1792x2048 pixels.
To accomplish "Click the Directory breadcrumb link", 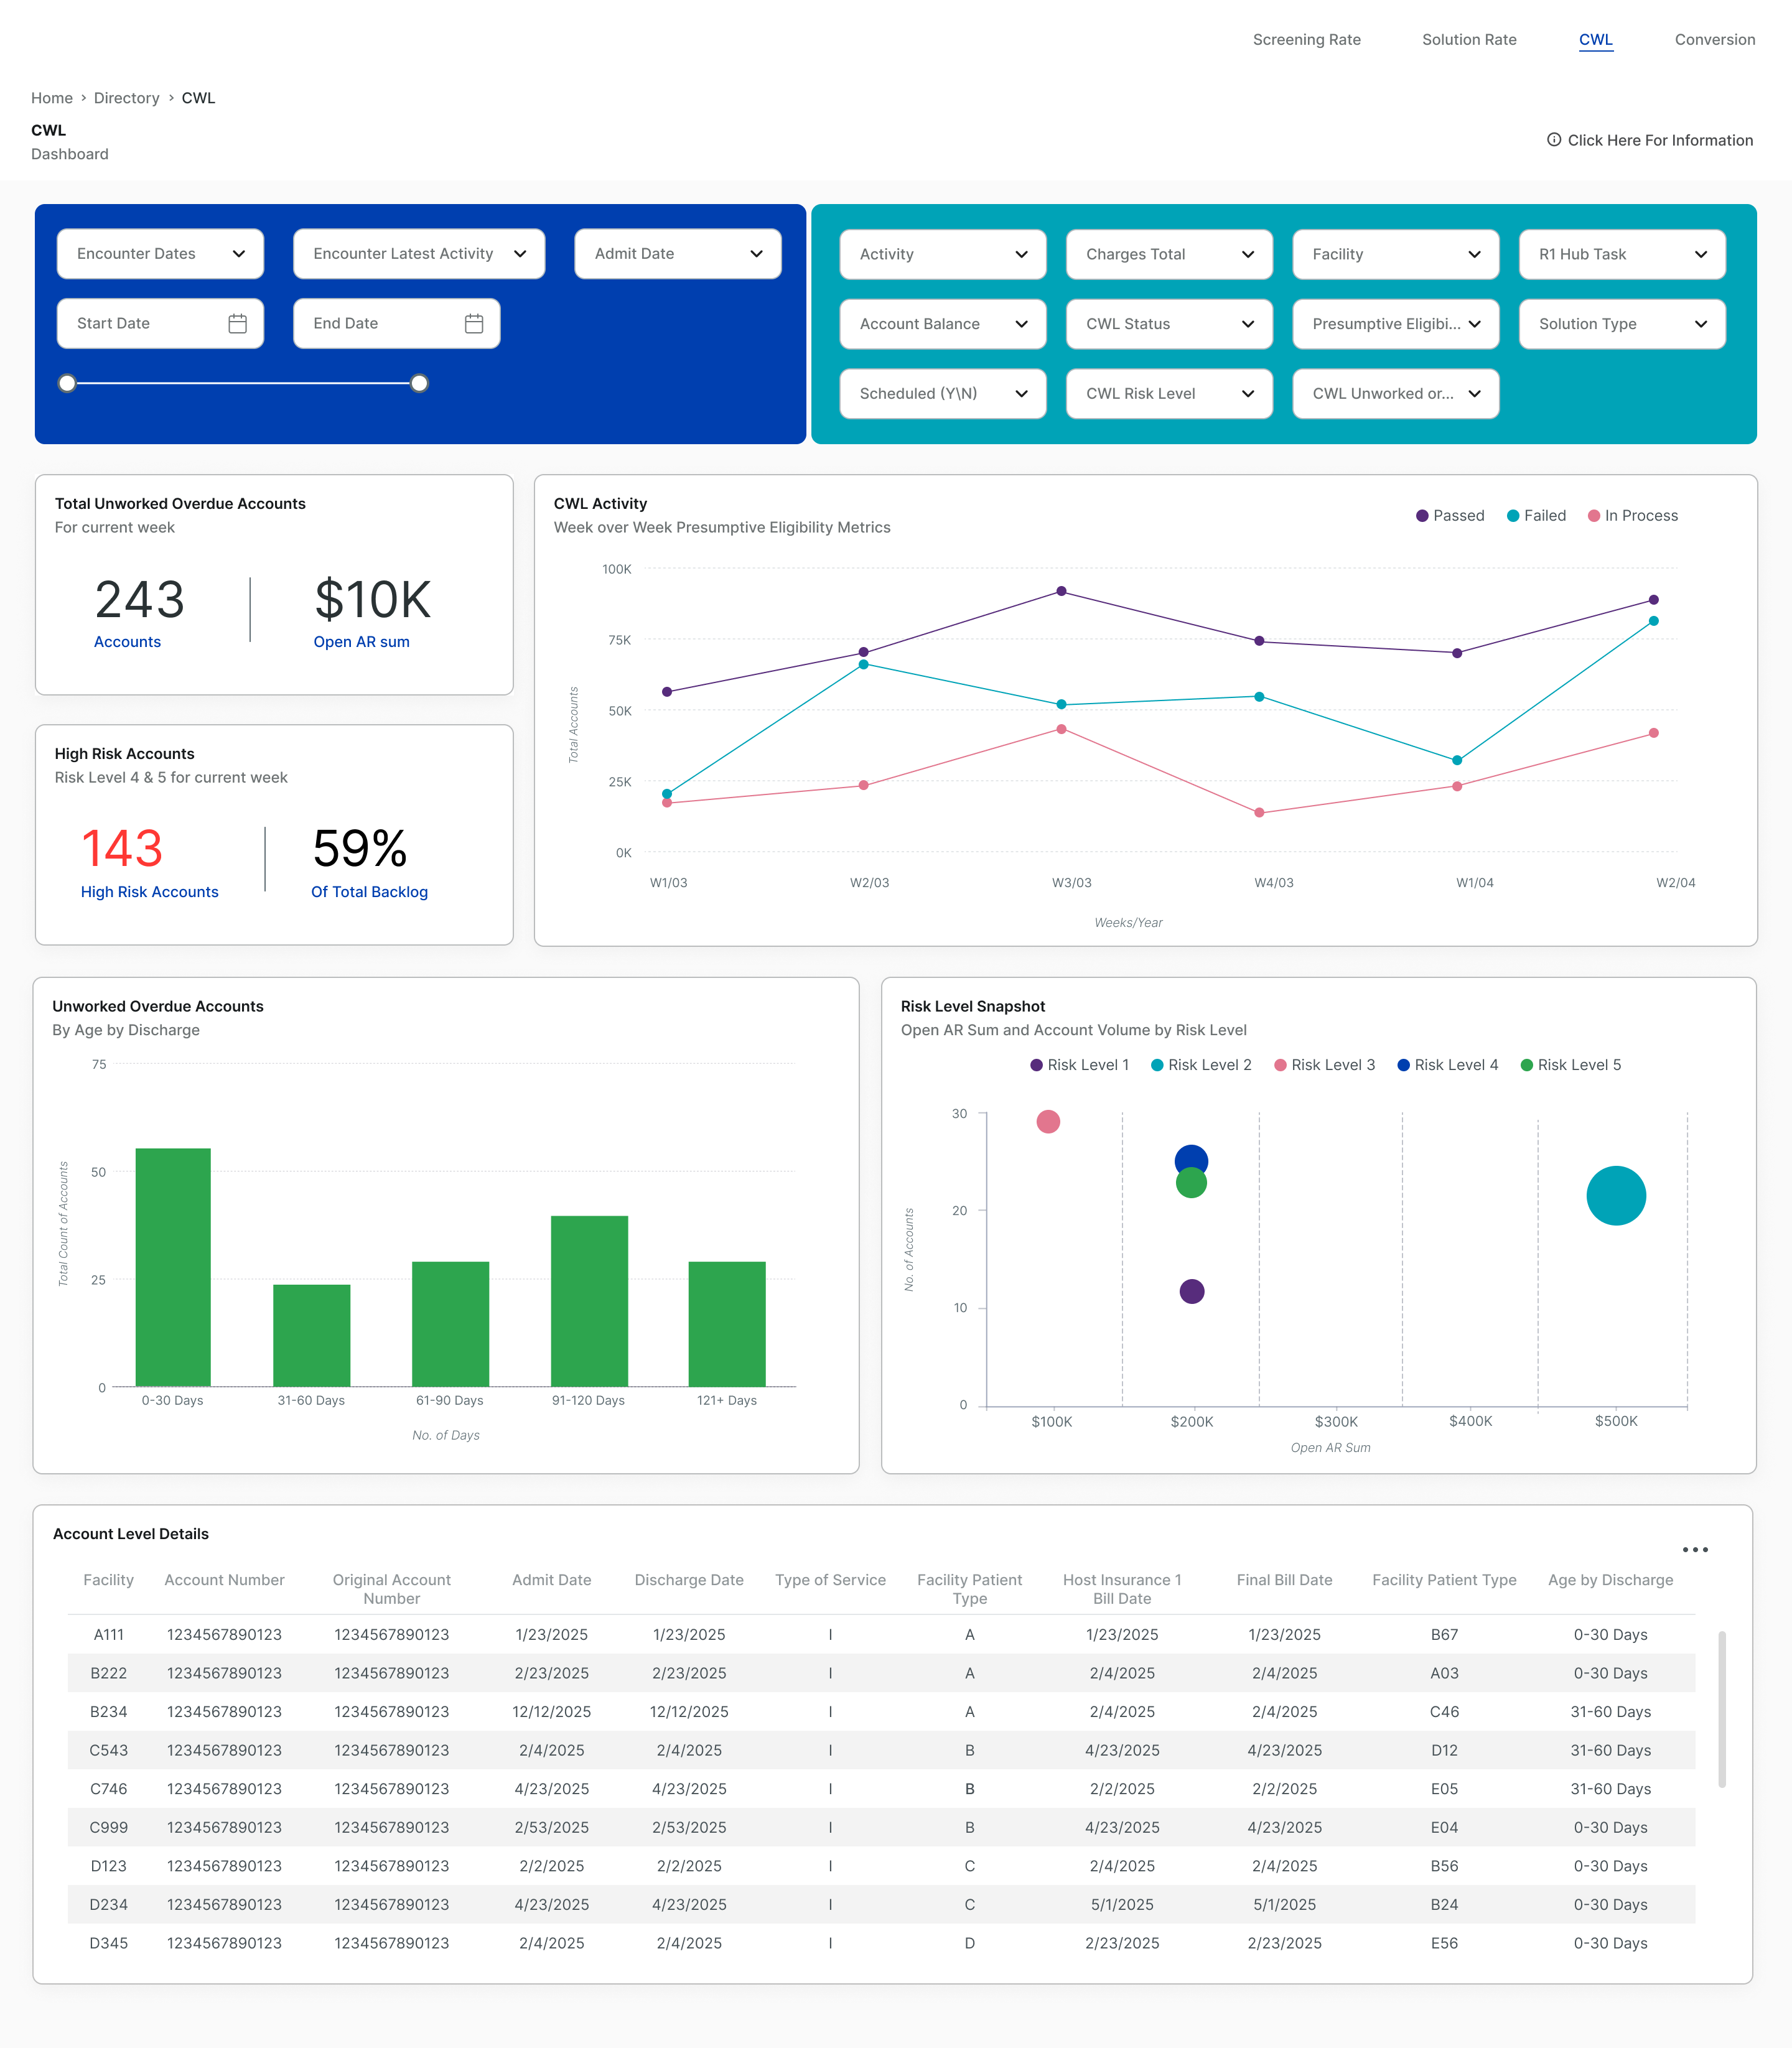I will tap(126, 98).
